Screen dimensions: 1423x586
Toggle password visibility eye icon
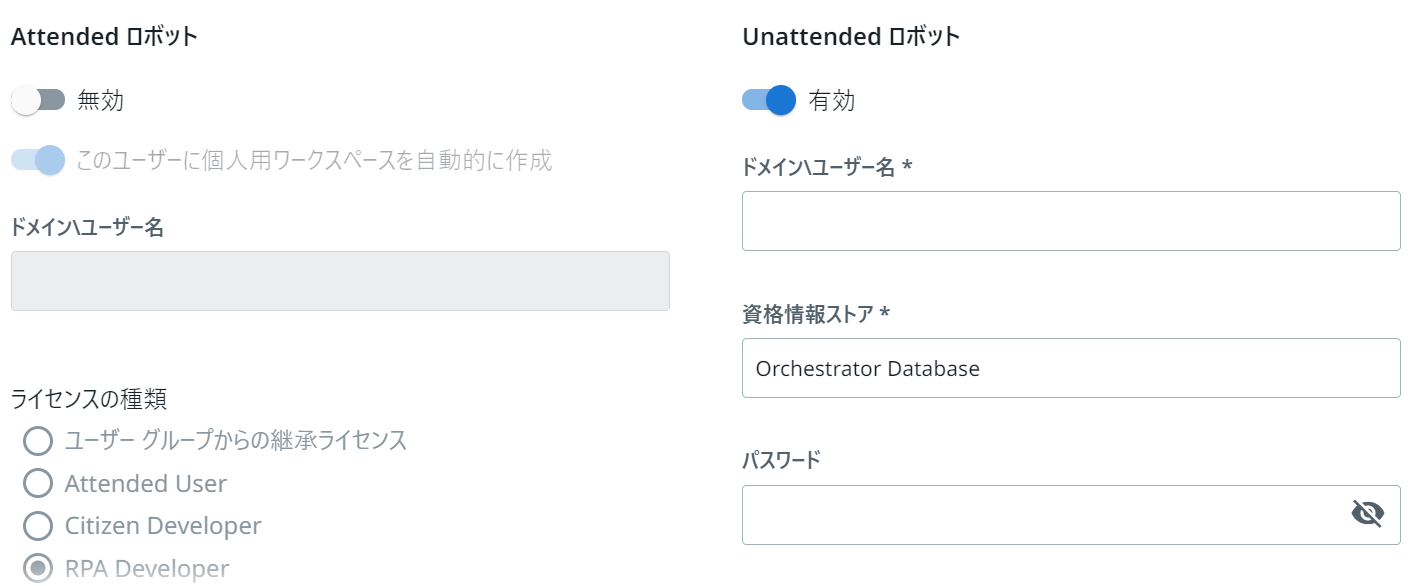click(1367, 514)
